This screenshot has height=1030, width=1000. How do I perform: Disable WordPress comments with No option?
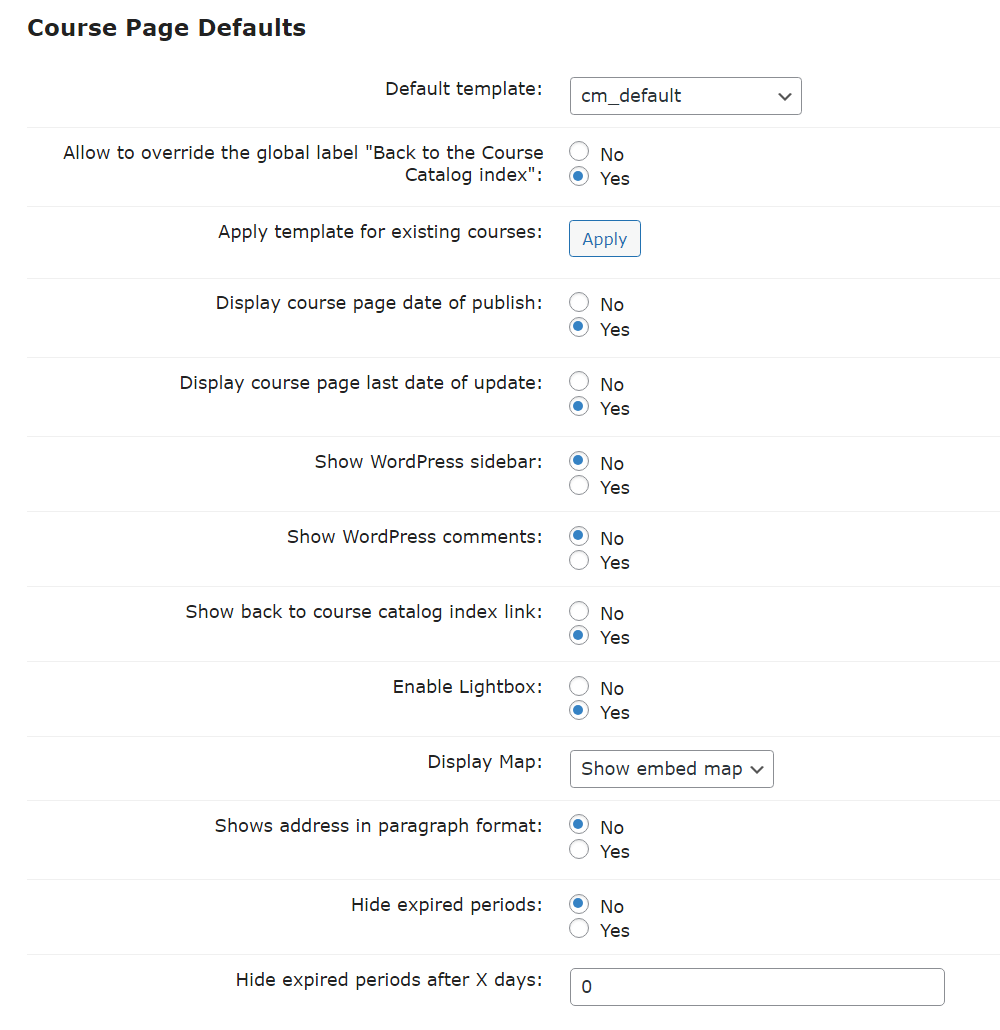(579, 536)
